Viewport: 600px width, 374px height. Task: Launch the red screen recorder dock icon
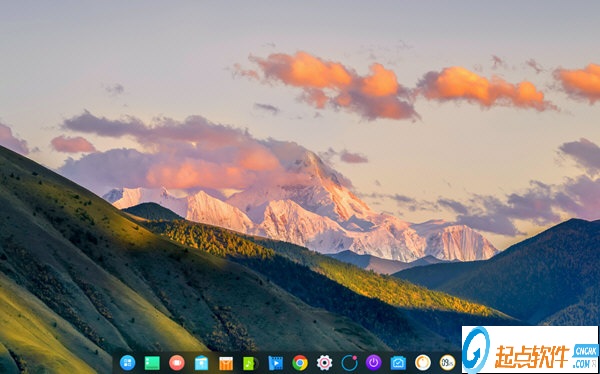(x=177, y=363)
